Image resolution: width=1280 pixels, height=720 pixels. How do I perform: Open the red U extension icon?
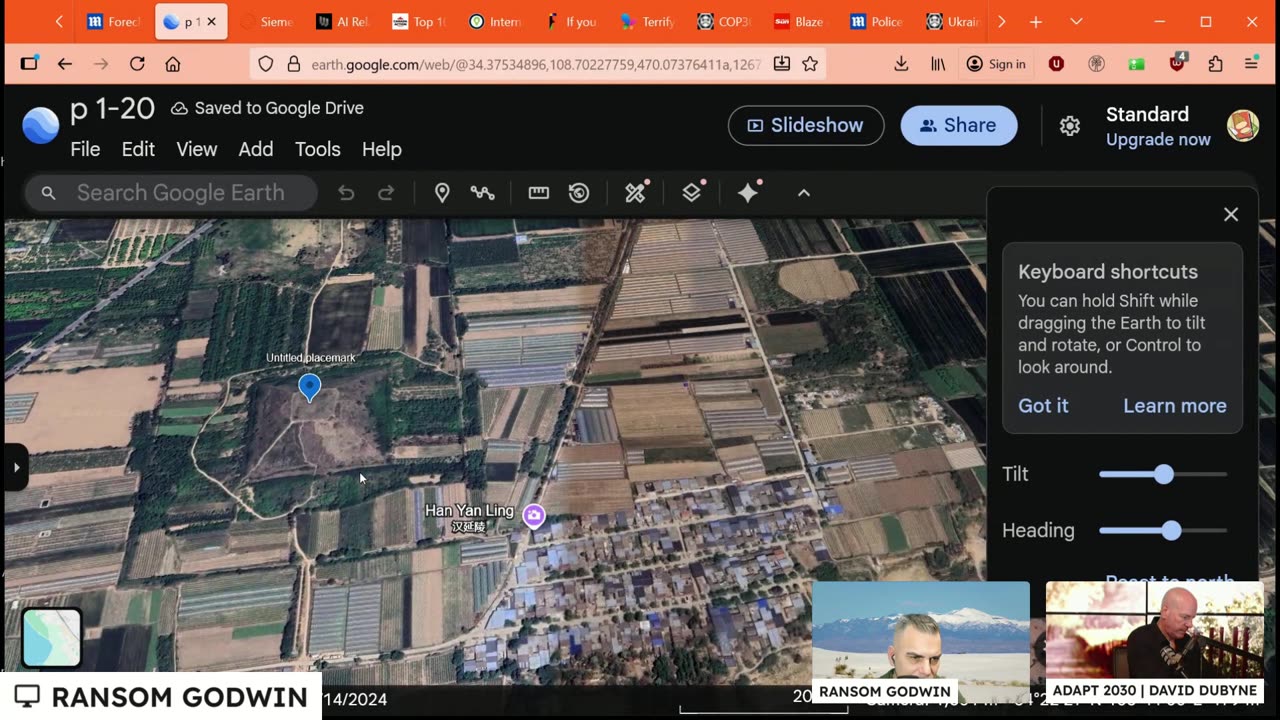click(1056, 64)
